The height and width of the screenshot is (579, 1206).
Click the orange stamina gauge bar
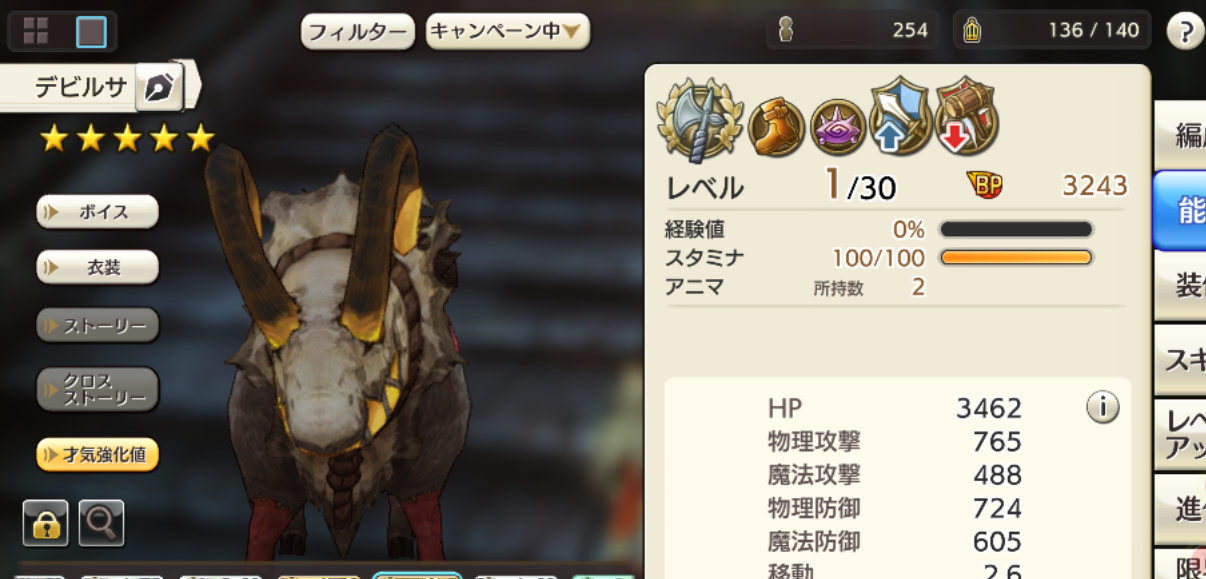click(x=1016, y=258)
